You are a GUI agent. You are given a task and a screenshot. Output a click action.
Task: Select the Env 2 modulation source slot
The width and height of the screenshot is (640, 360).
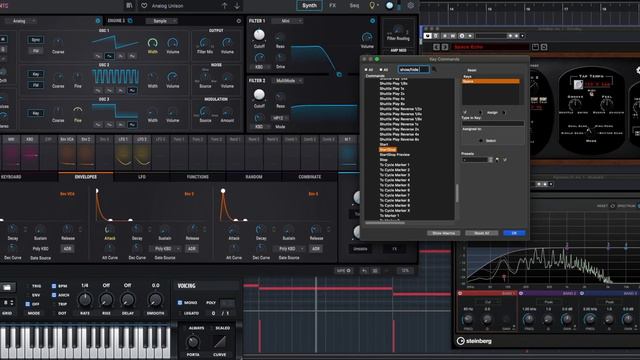click(86, 153)
